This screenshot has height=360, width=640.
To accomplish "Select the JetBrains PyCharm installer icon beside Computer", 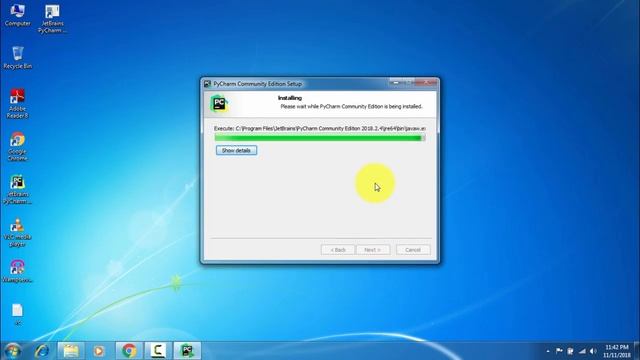I will click(x=52, y=19).
